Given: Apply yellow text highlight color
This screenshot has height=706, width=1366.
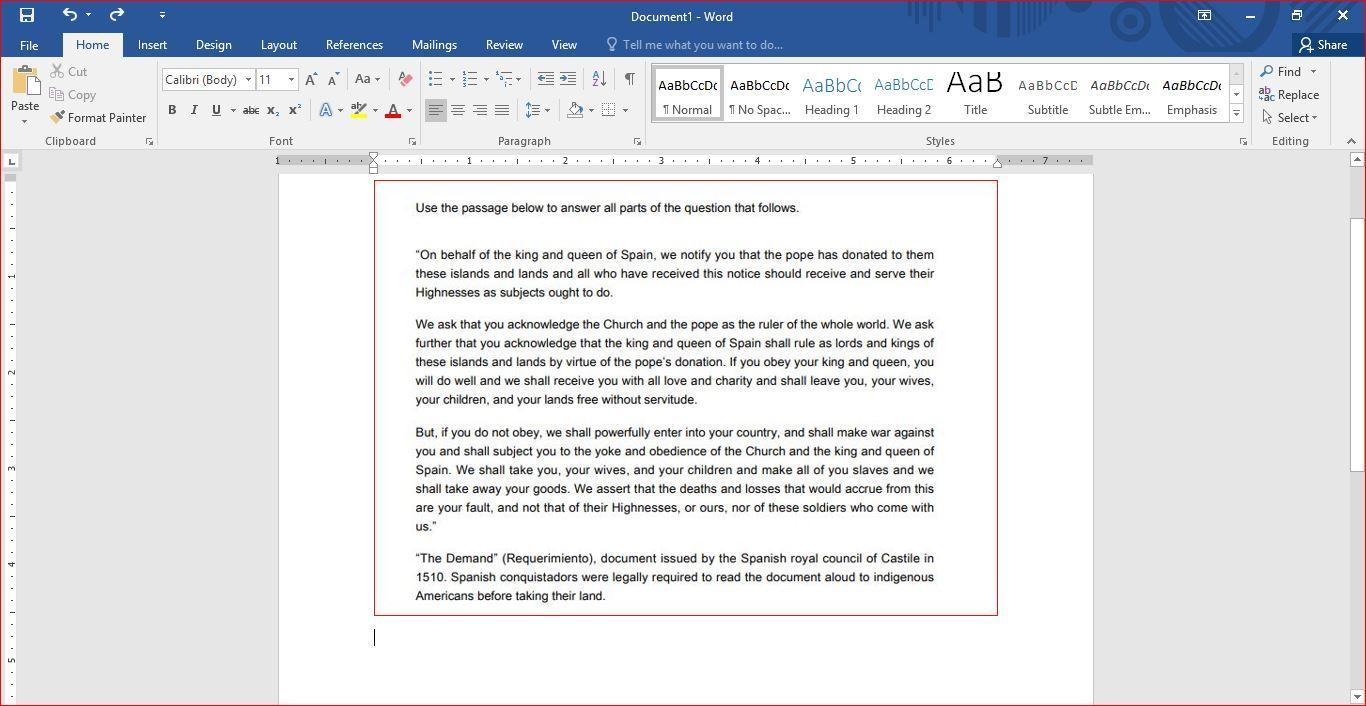Looking at the screenshot, I should [x=358, y=110].
